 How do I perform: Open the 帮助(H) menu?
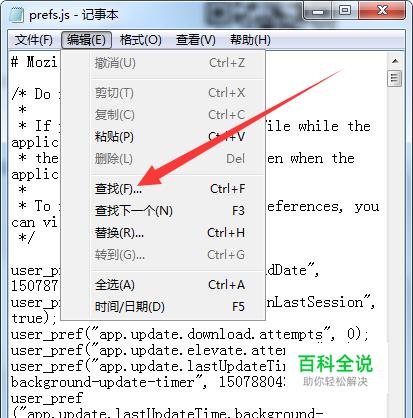(x=250, y=40)
